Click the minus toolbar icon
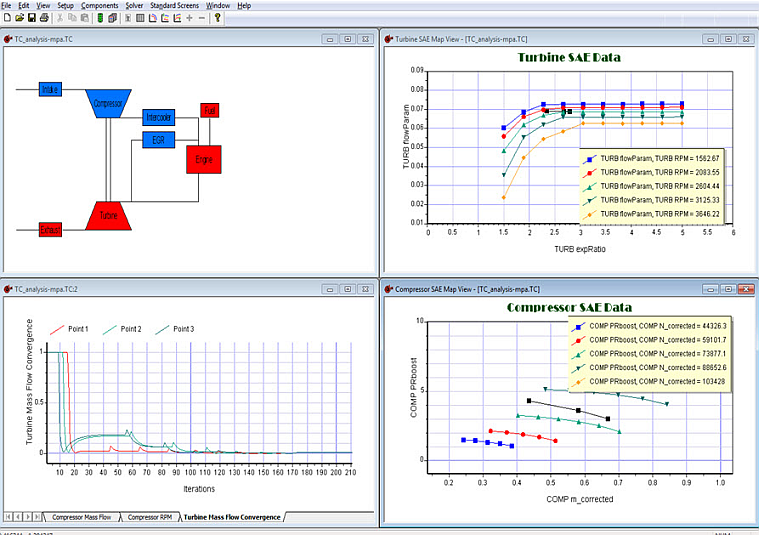Screen dimensions: 759x535 (202, 18)
